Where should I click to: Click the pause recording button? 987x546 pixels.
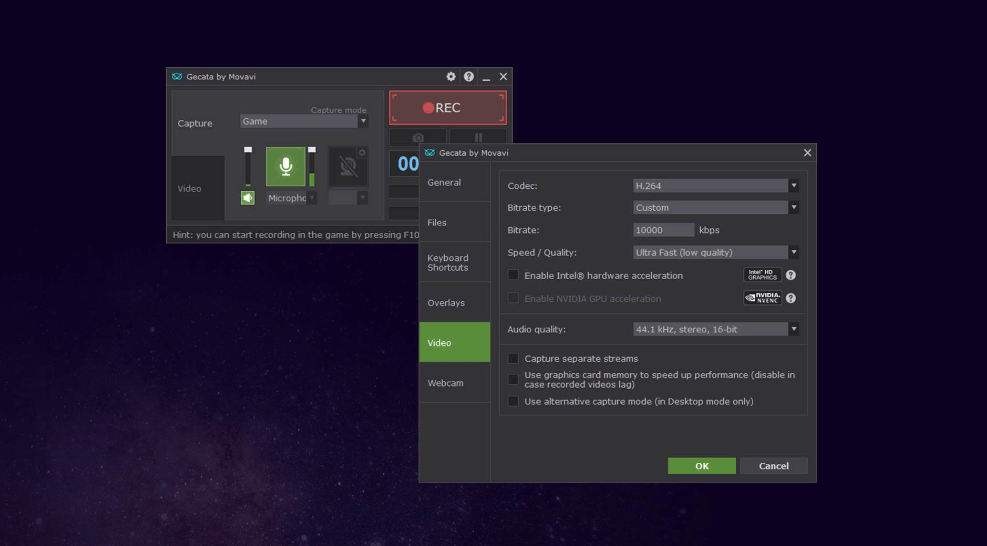pos(478,137)
